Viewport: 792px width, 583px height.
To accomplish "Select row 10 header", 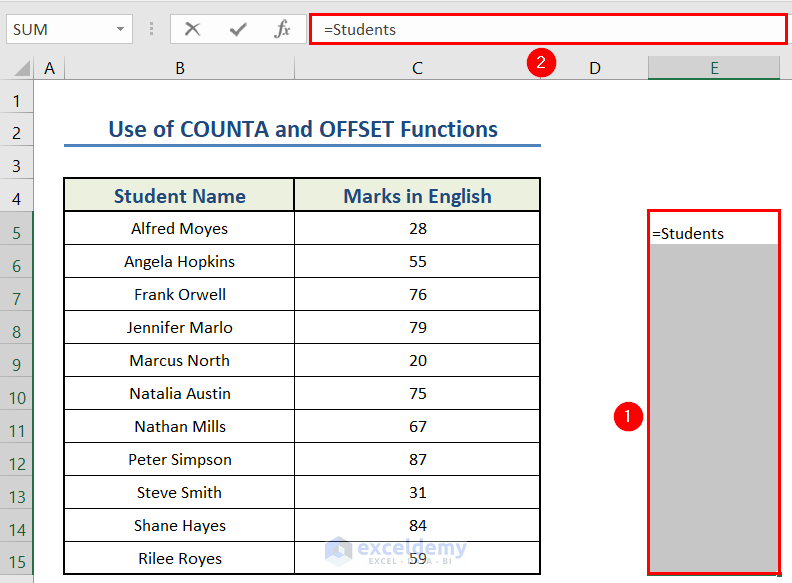I will coord(17,394).
